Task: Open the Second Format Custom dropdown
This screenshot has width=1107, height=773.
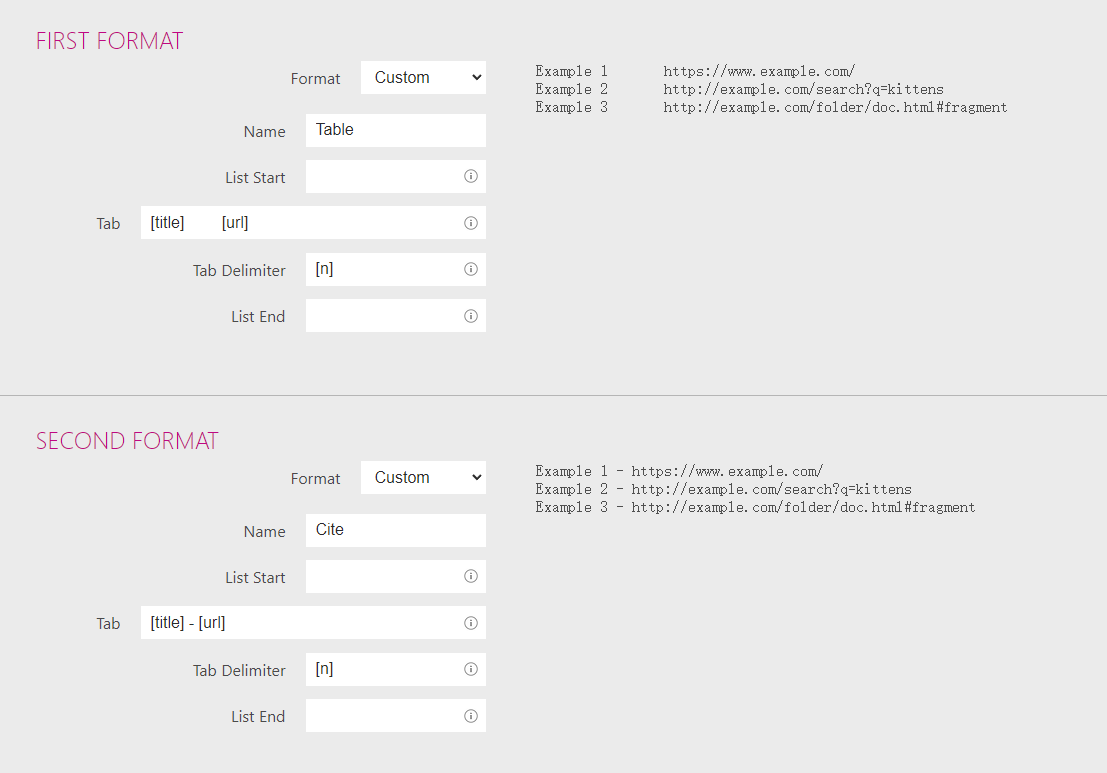Action: click(x=423, y=478)
